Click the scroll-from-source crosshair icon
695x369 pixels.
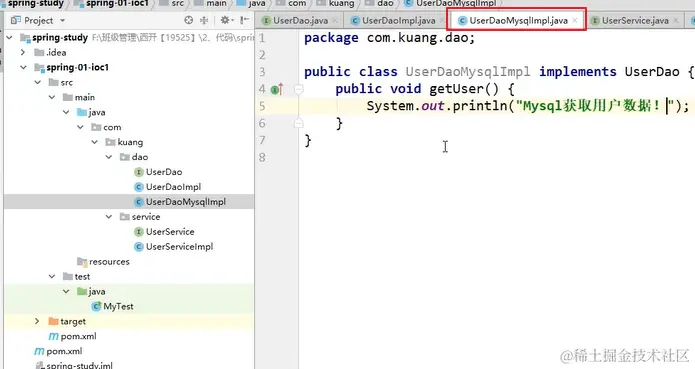coord(189,20)
